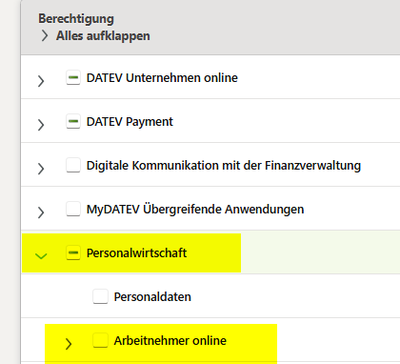Check the MyDATEV Übergreifende Anwendungen checkbox
The height and width of the screenshot is (364, 400).
point(73,209)
